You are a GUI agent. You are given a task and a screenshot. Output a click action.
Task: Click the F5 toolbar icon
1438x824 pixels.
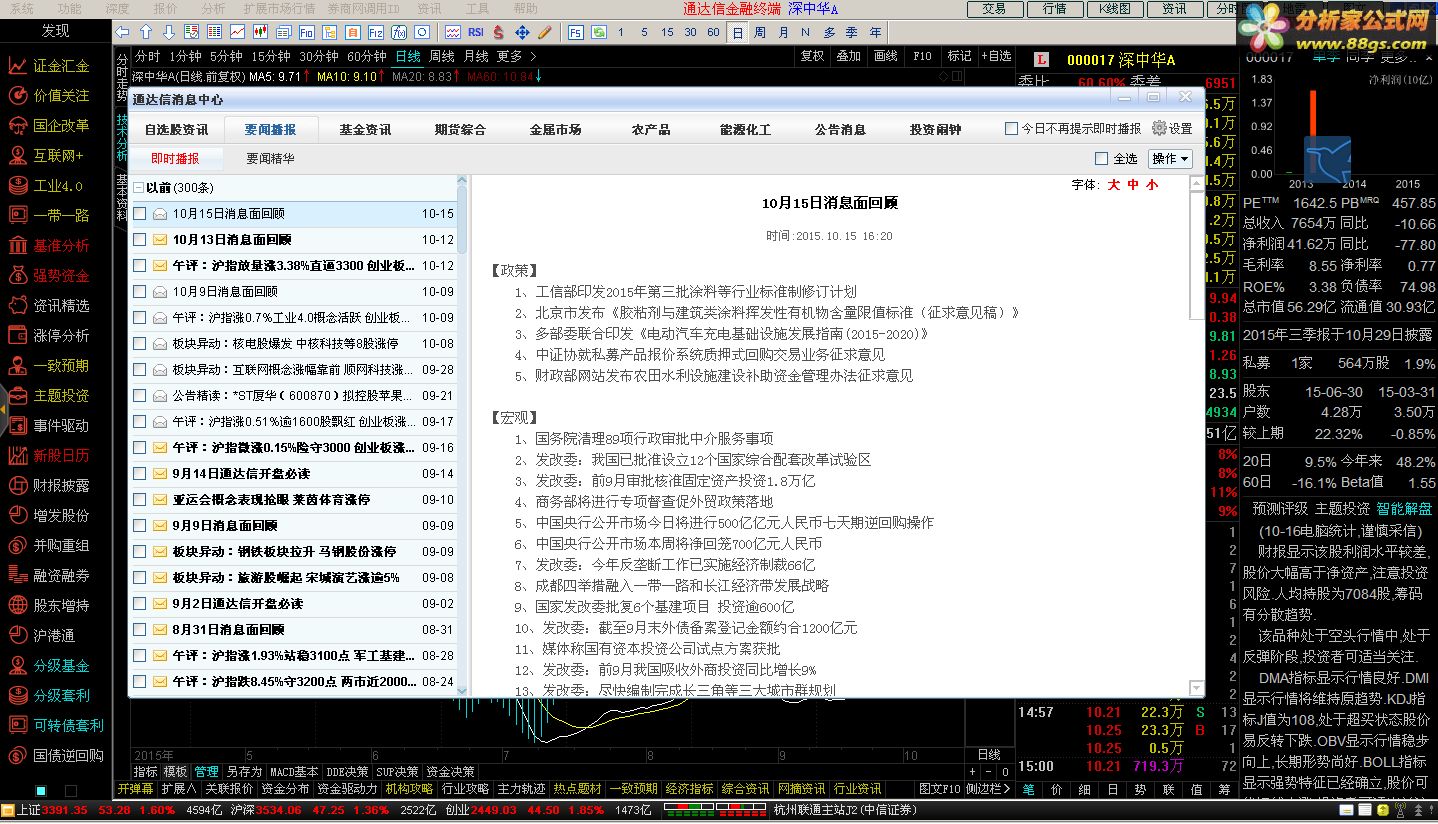(575, 32)
